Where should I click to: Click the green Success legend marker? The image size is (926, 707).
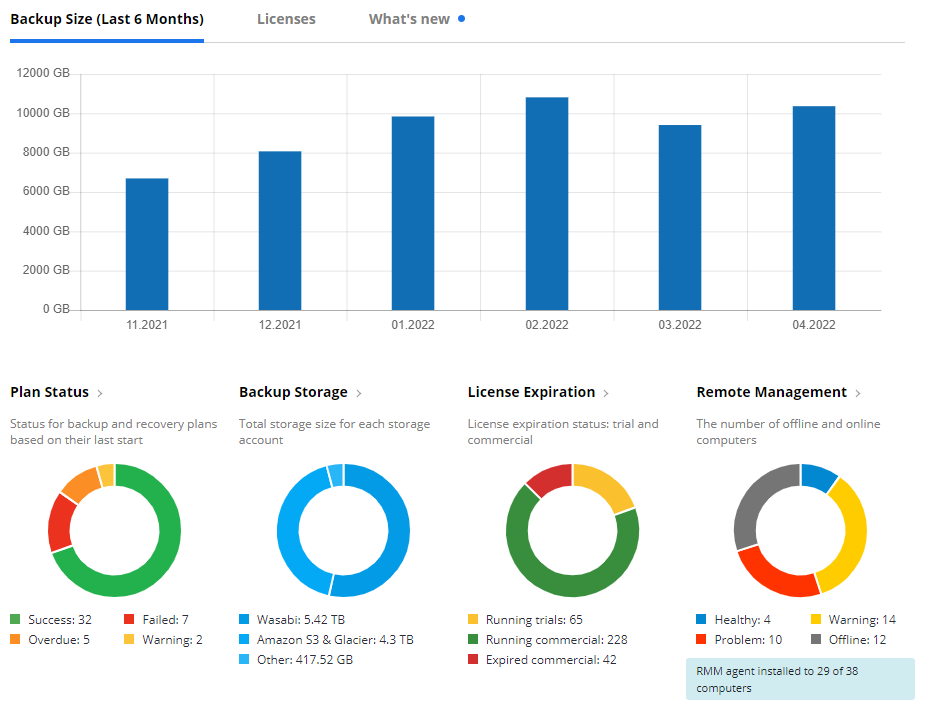tap(13, 619)
